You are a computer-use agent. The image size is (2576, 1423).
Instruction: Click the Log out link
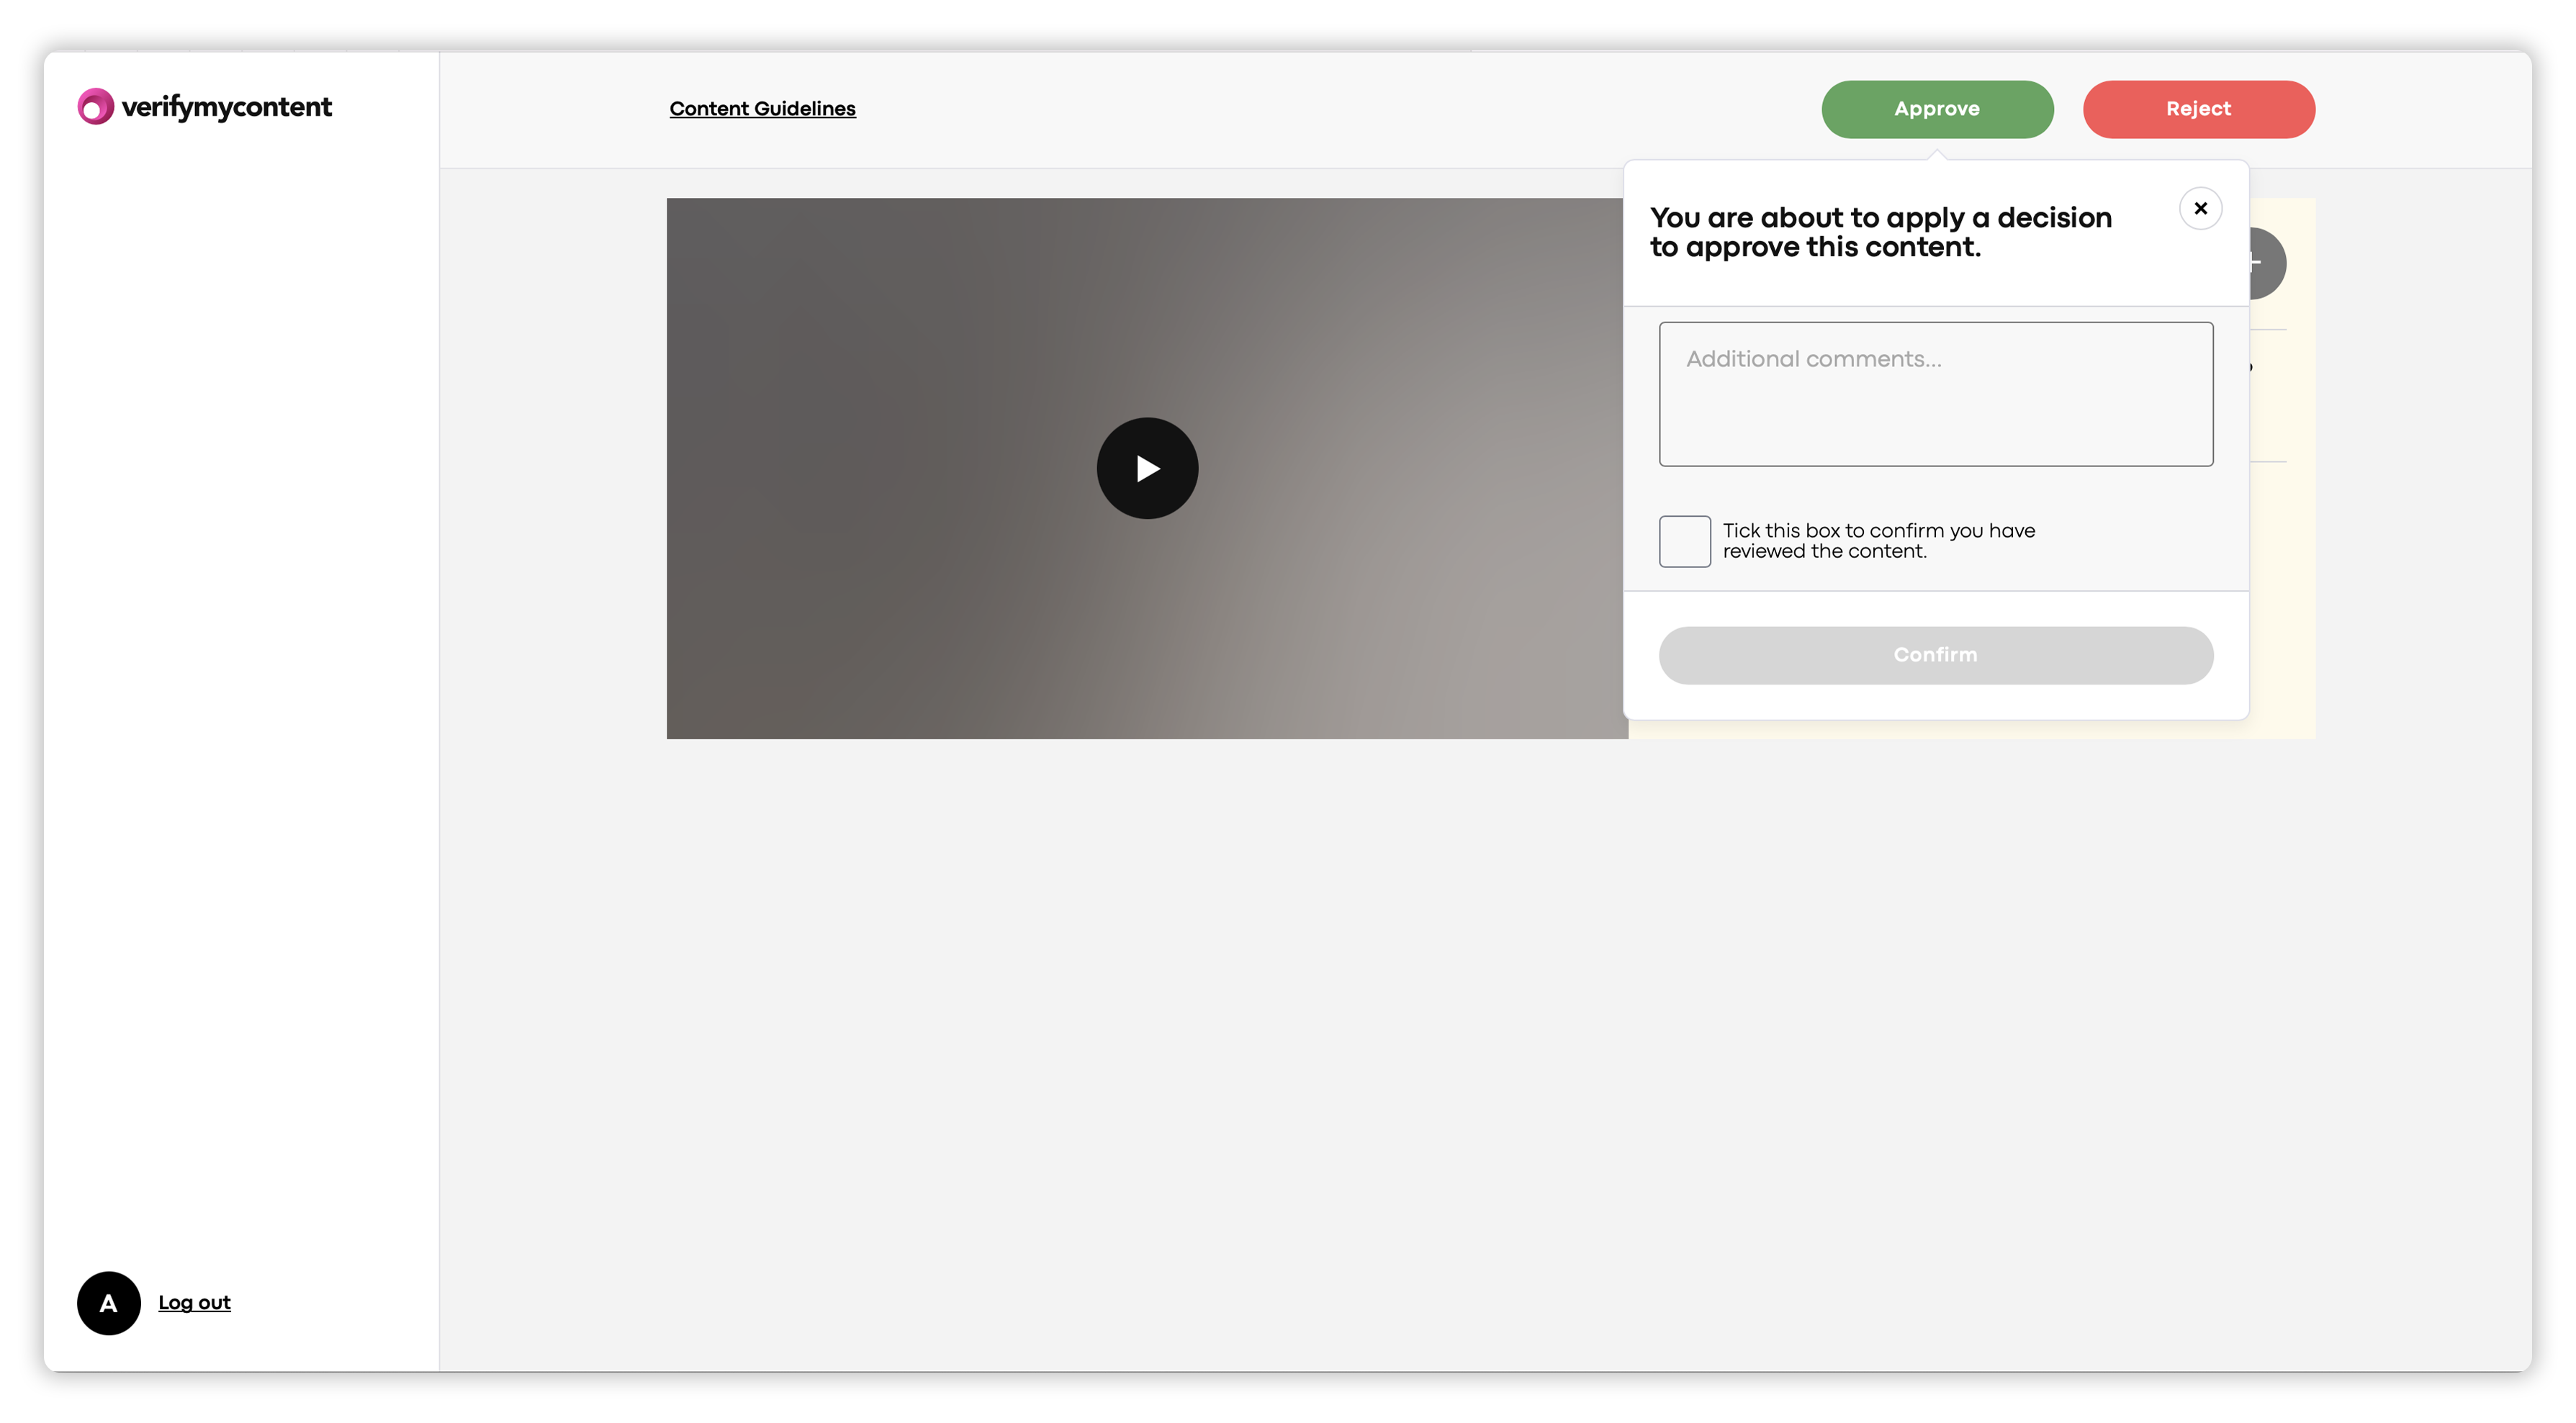[194, 1302]
